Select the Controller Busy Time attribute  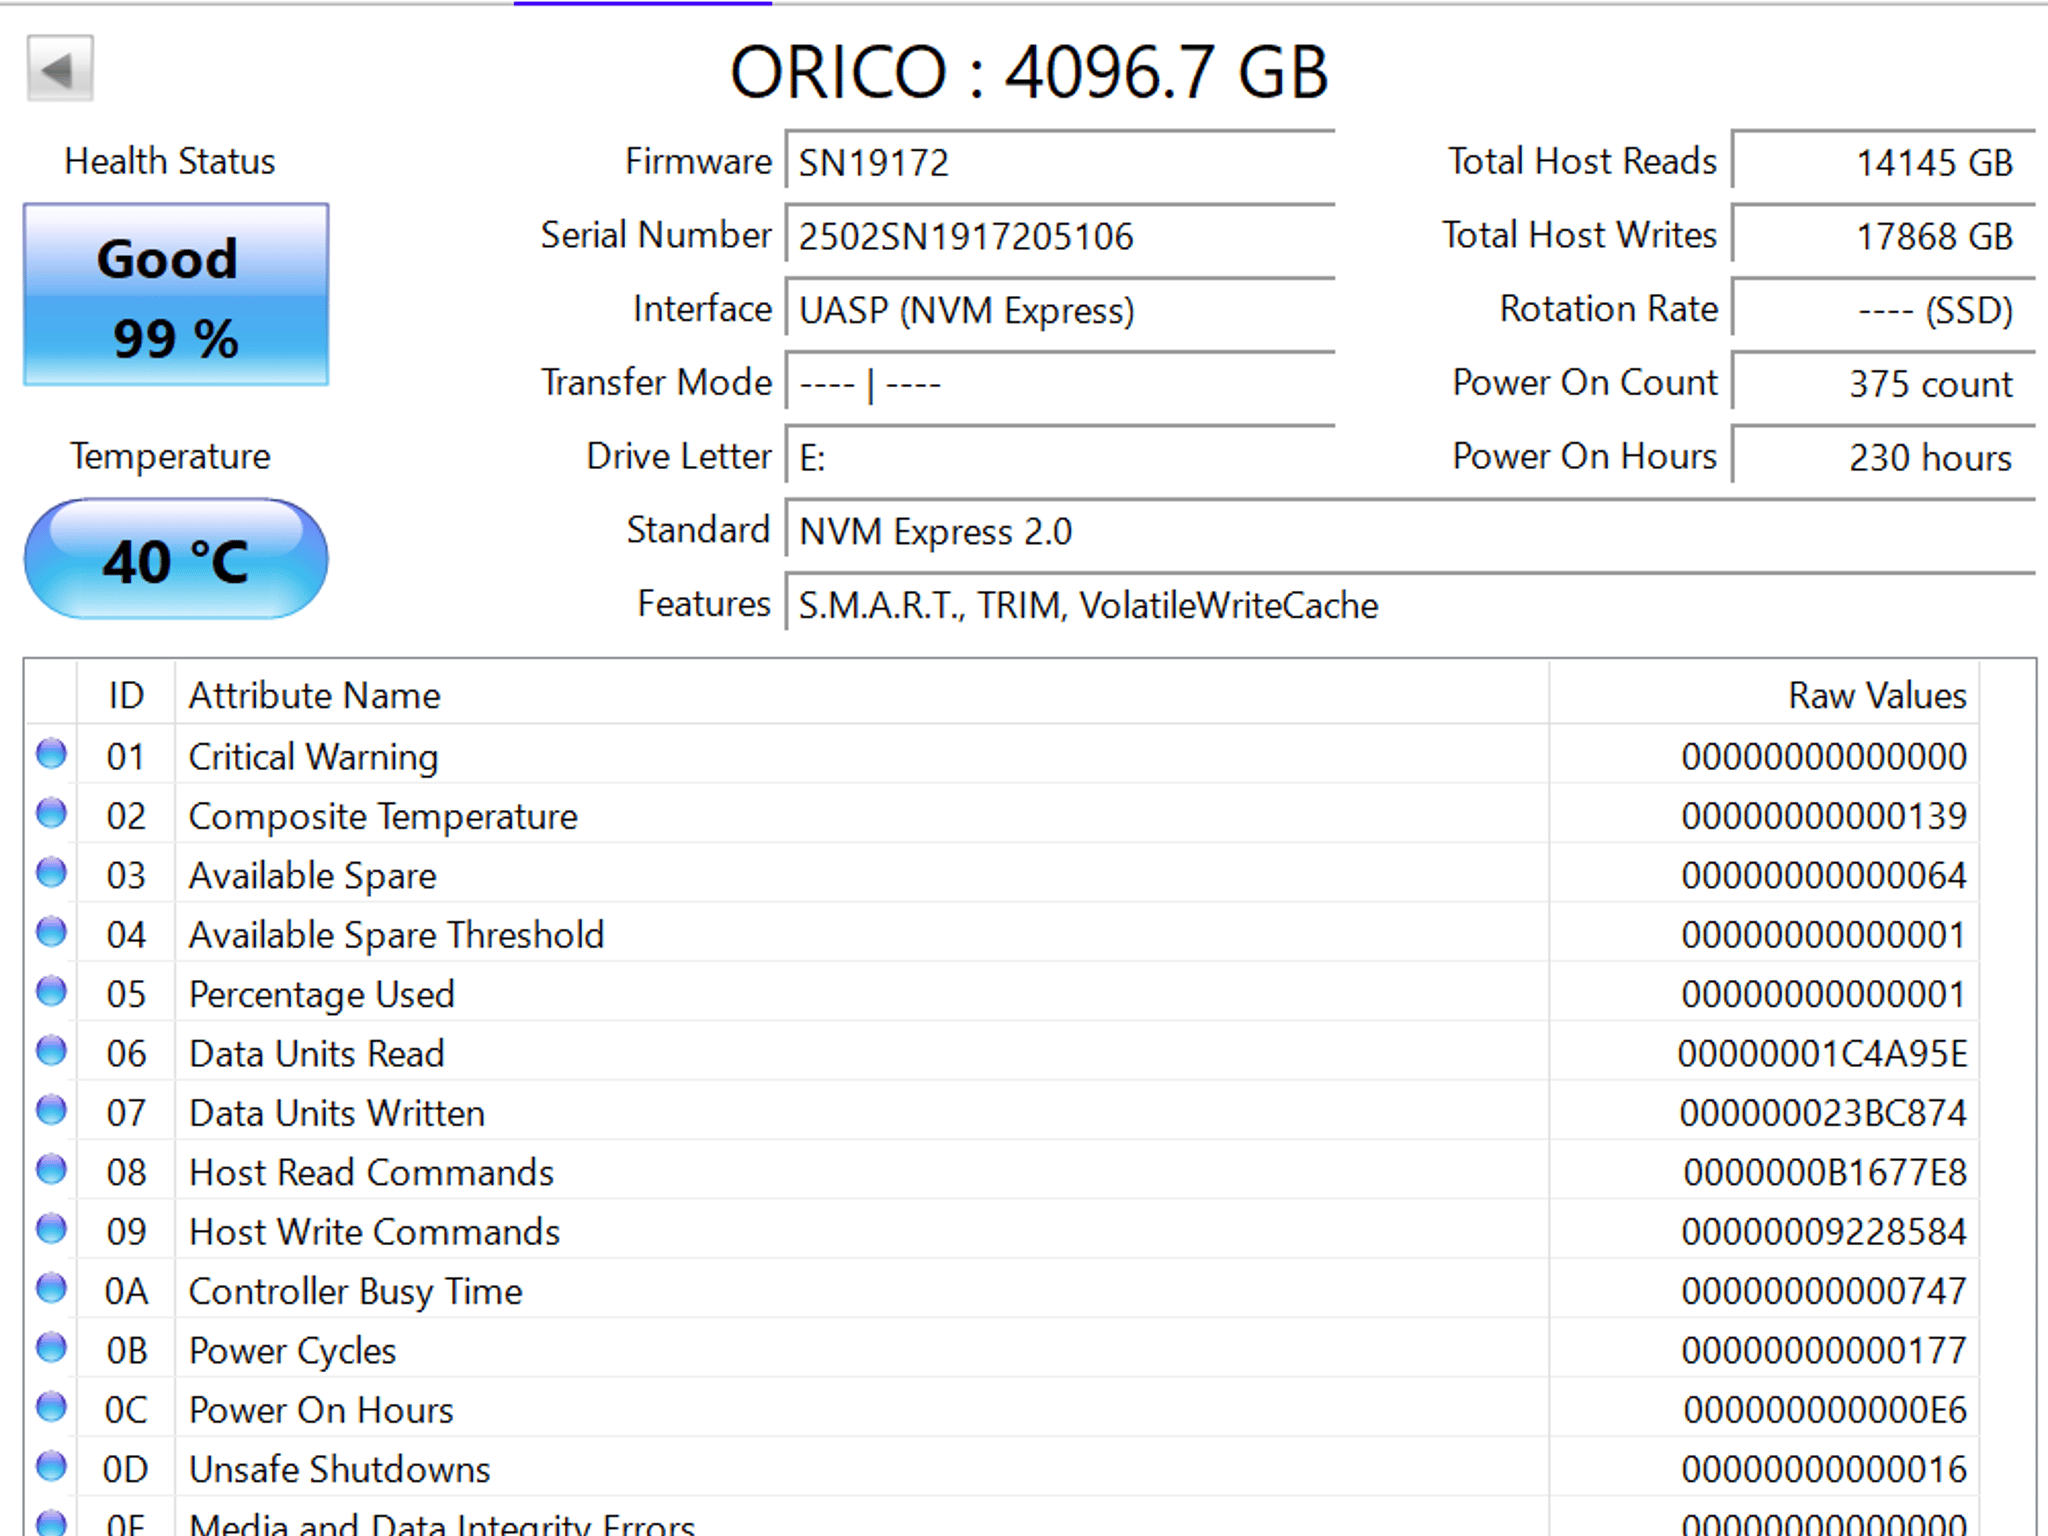[356, 1291]
